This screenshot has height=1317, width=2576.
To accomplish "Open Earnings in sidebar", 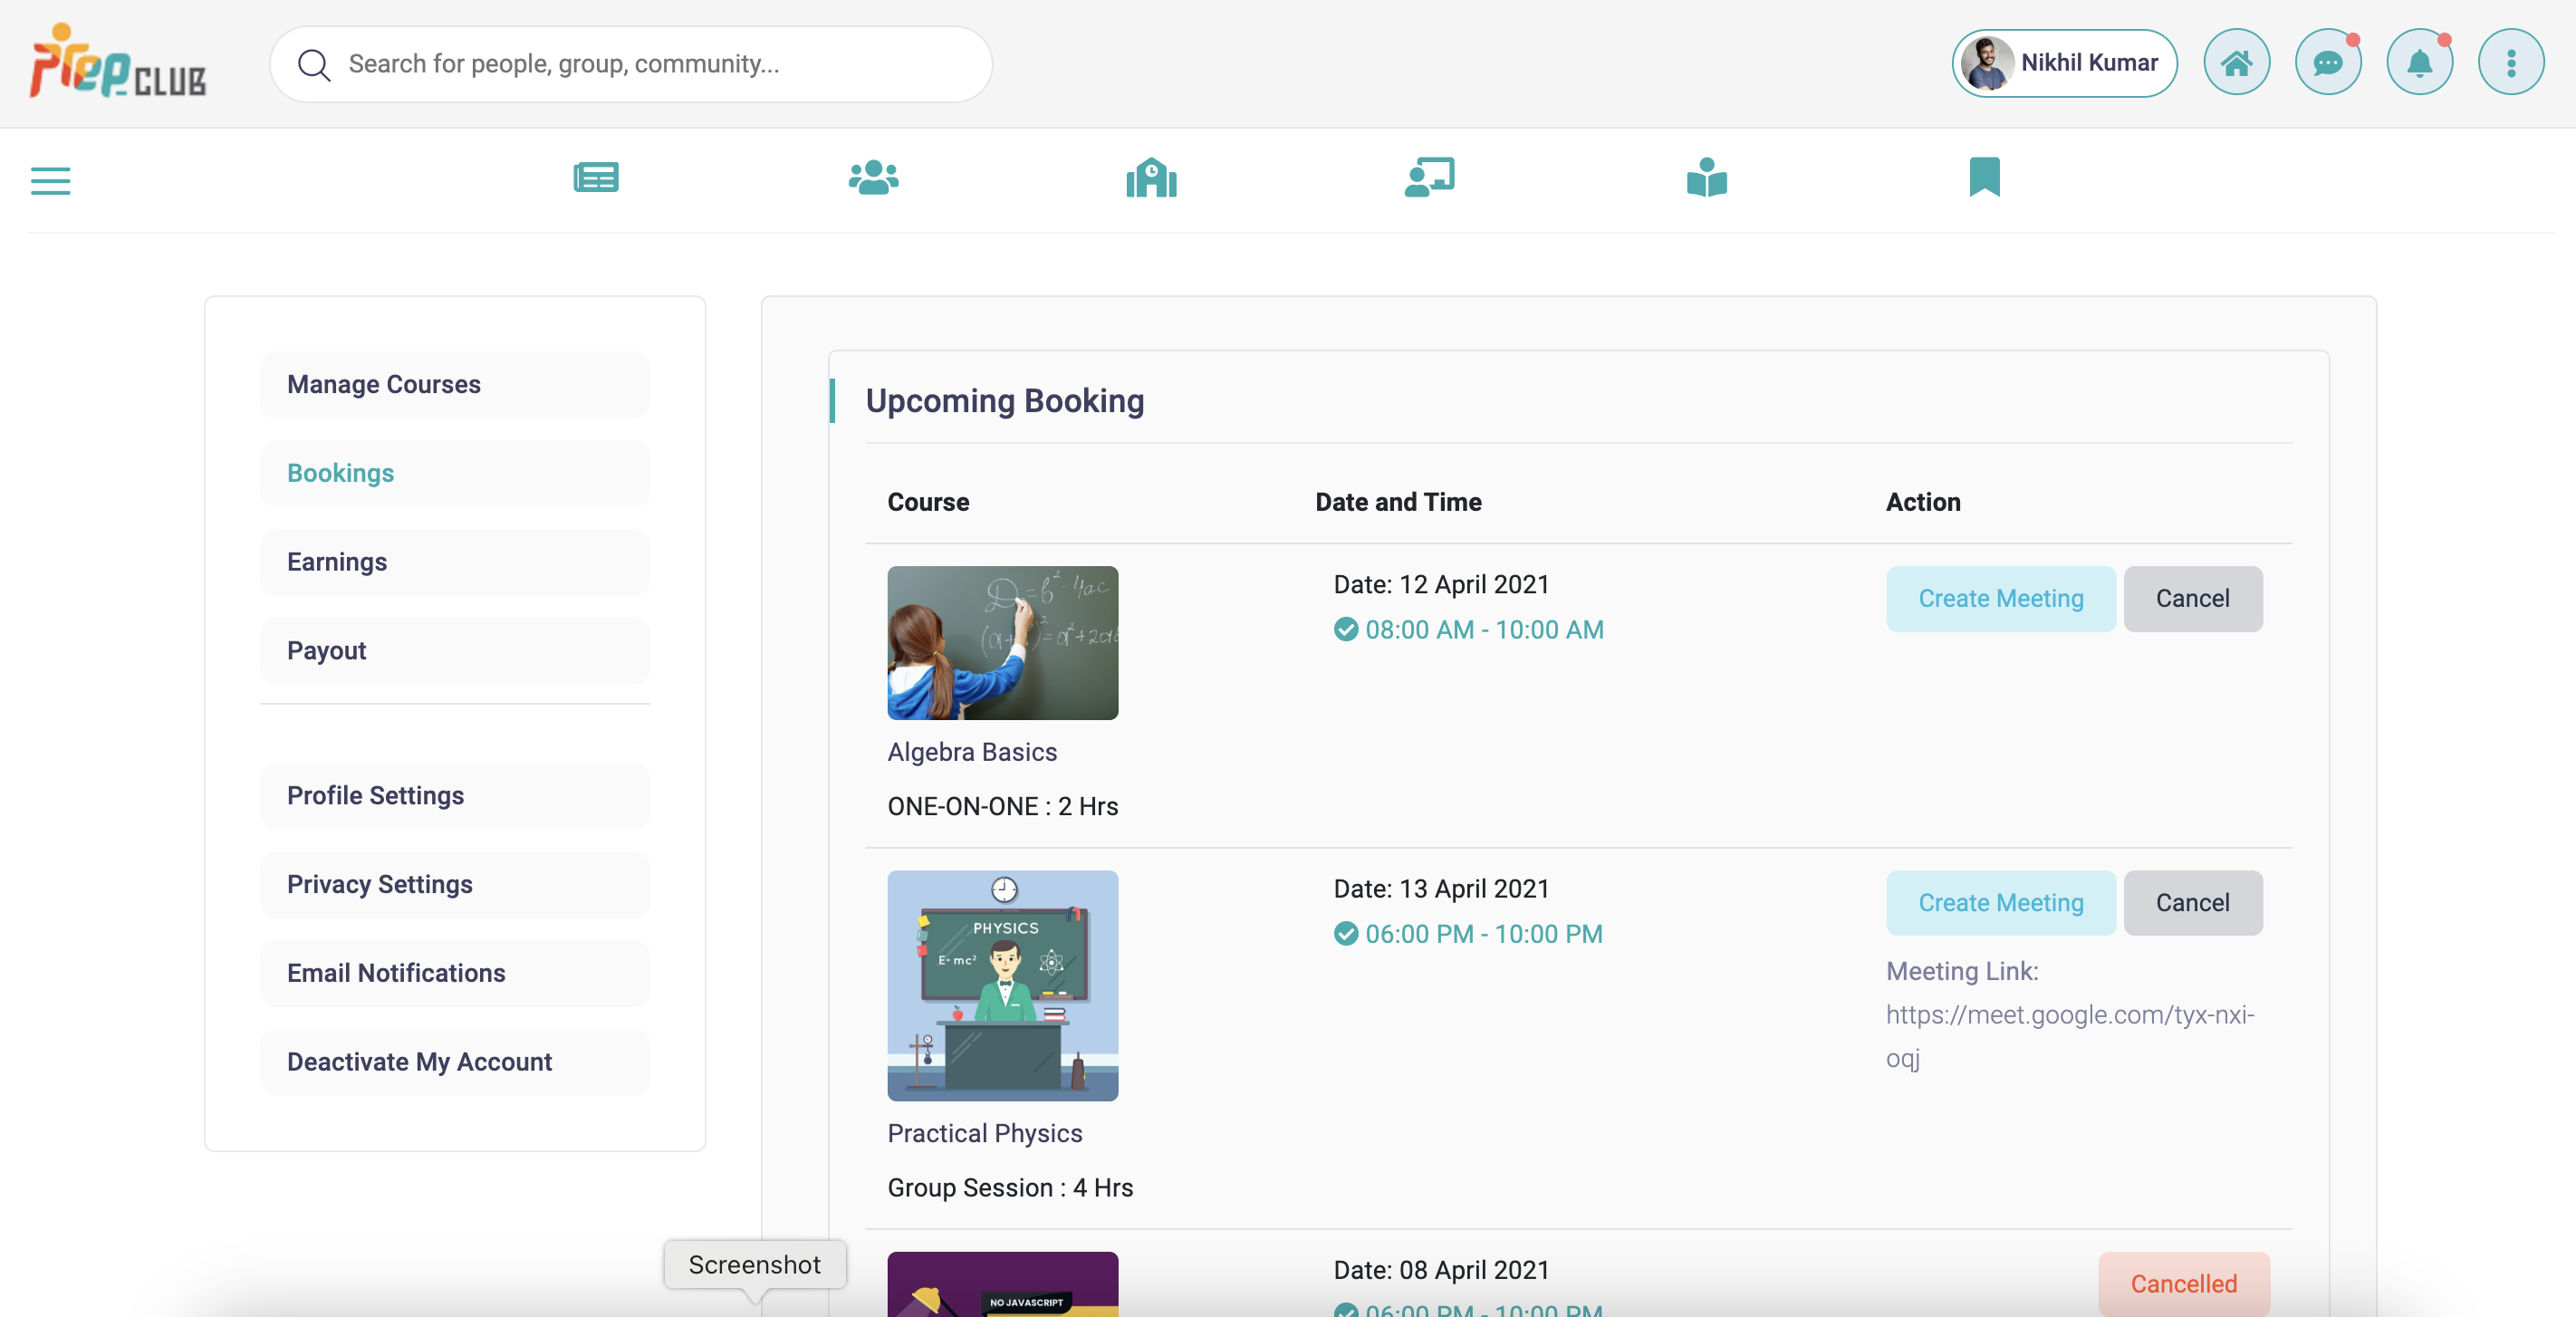I will [x=455, y=562].
